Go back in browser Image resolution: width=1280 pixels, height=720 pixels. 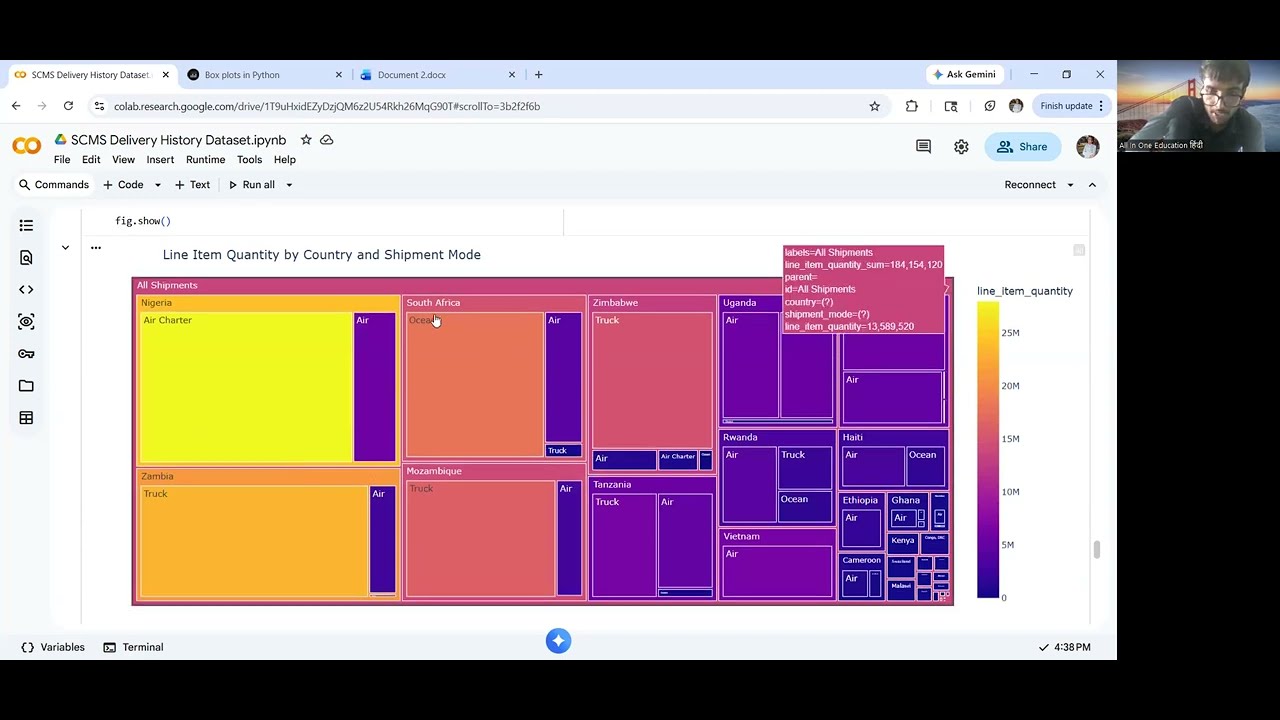coord(16,106)
